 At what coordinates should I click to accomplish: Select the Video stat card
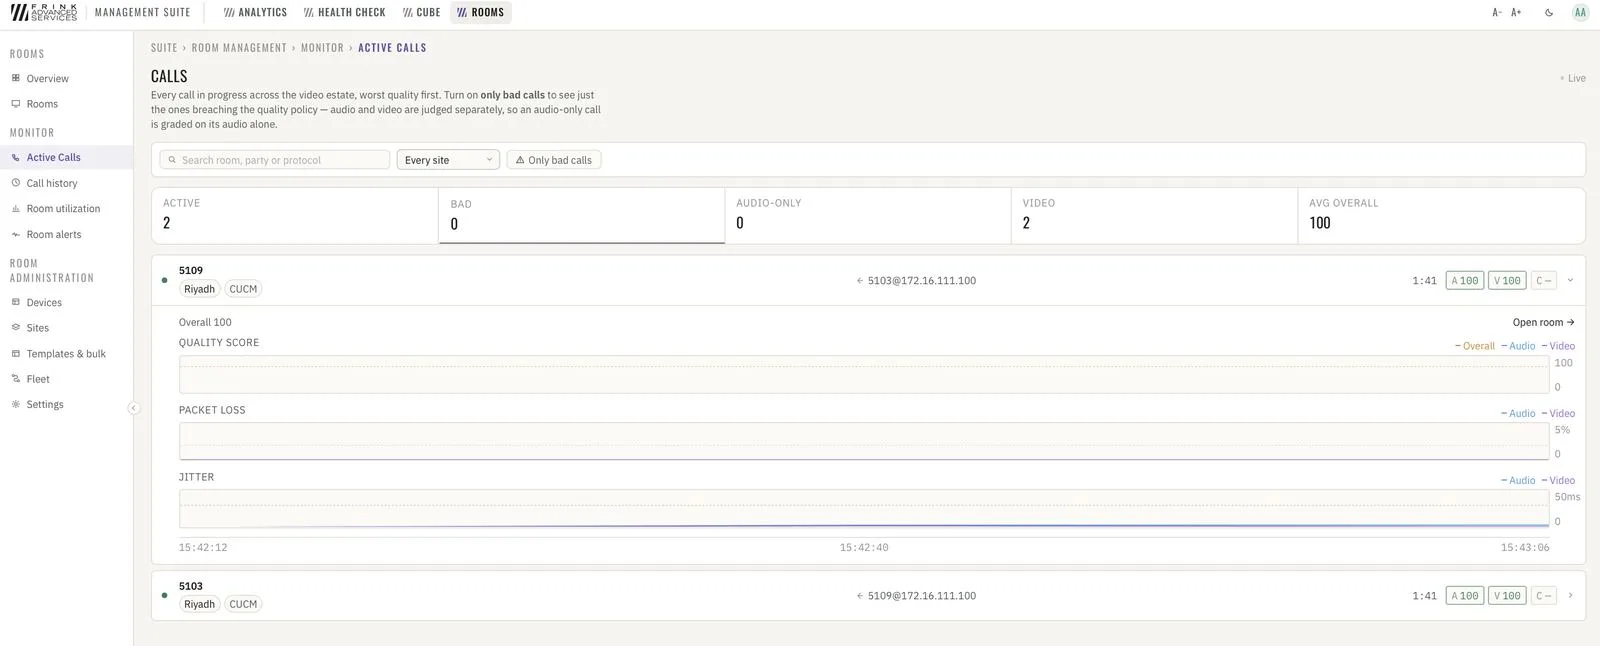click(x=1154, y=215)
